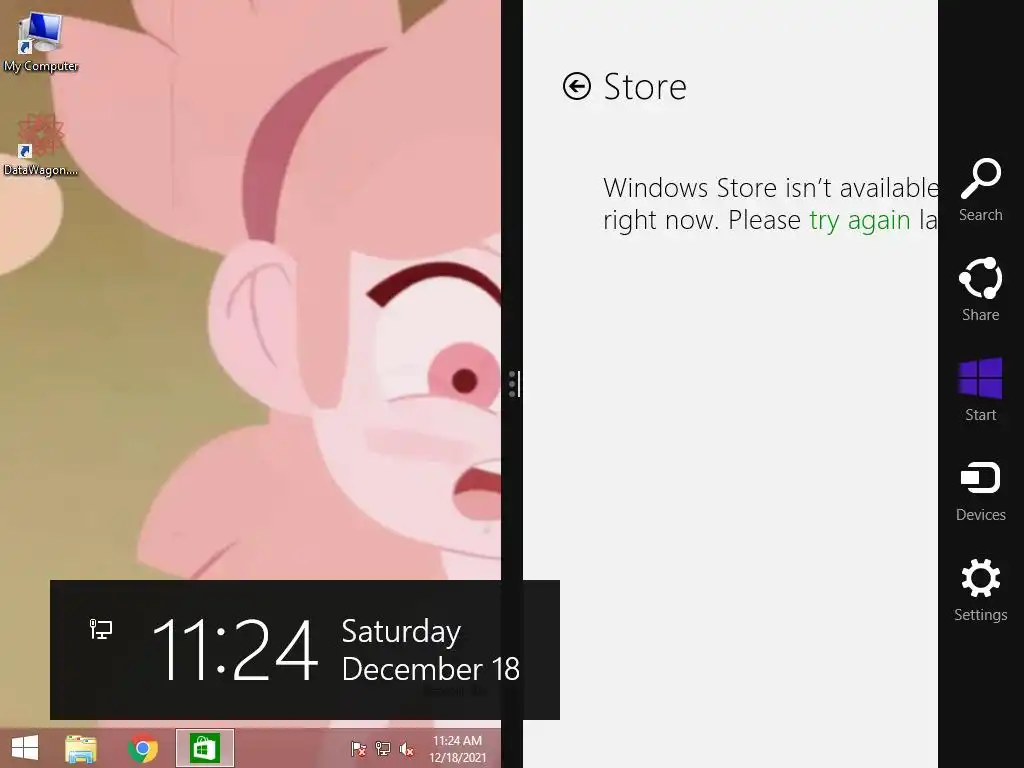Click the network icon beside the large clock
Image resolution: width=1024 pixels, height=768 pixels.
click(101, 629)
